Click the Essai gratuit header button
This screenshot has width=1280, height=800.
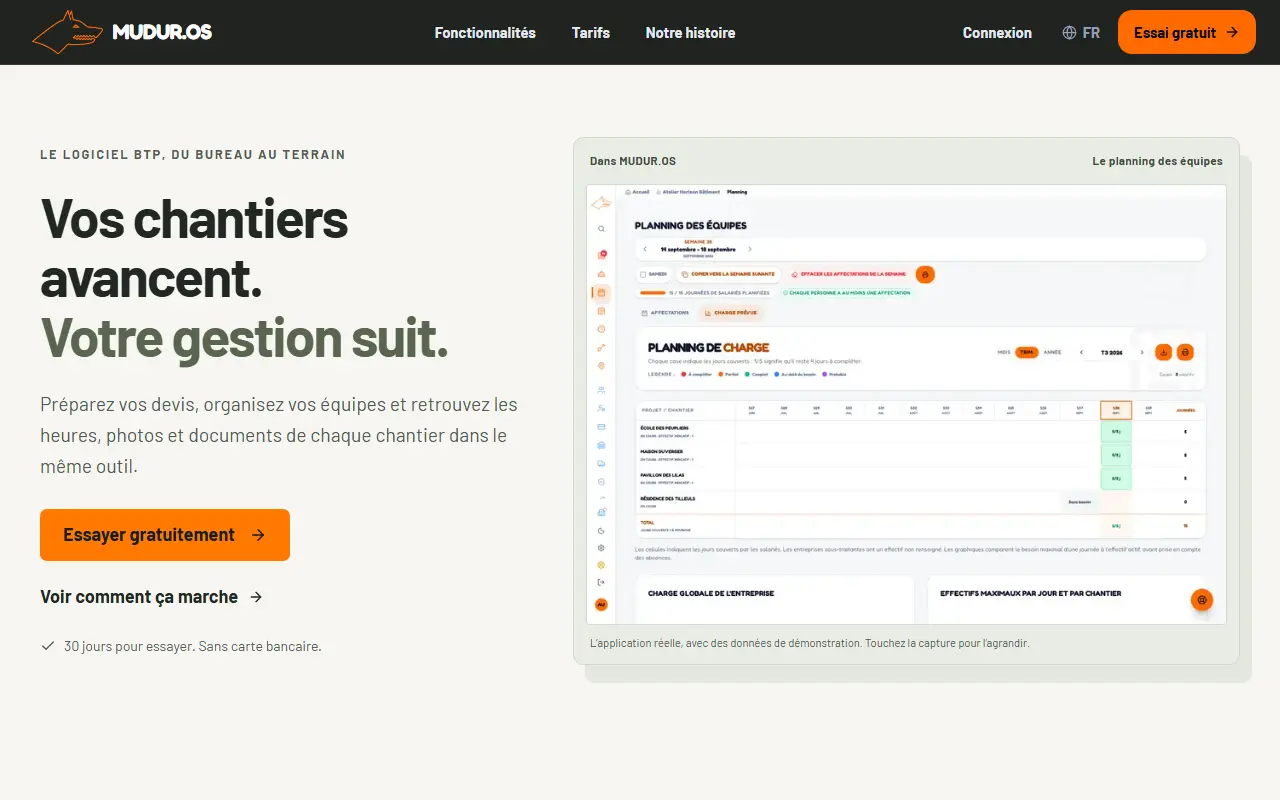coord(1187,32)
